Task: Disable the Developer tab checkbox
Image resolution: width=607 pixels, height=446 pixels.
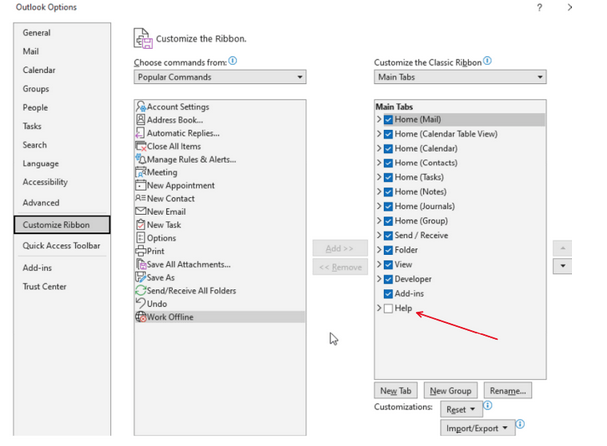Action: pos(388,280)
